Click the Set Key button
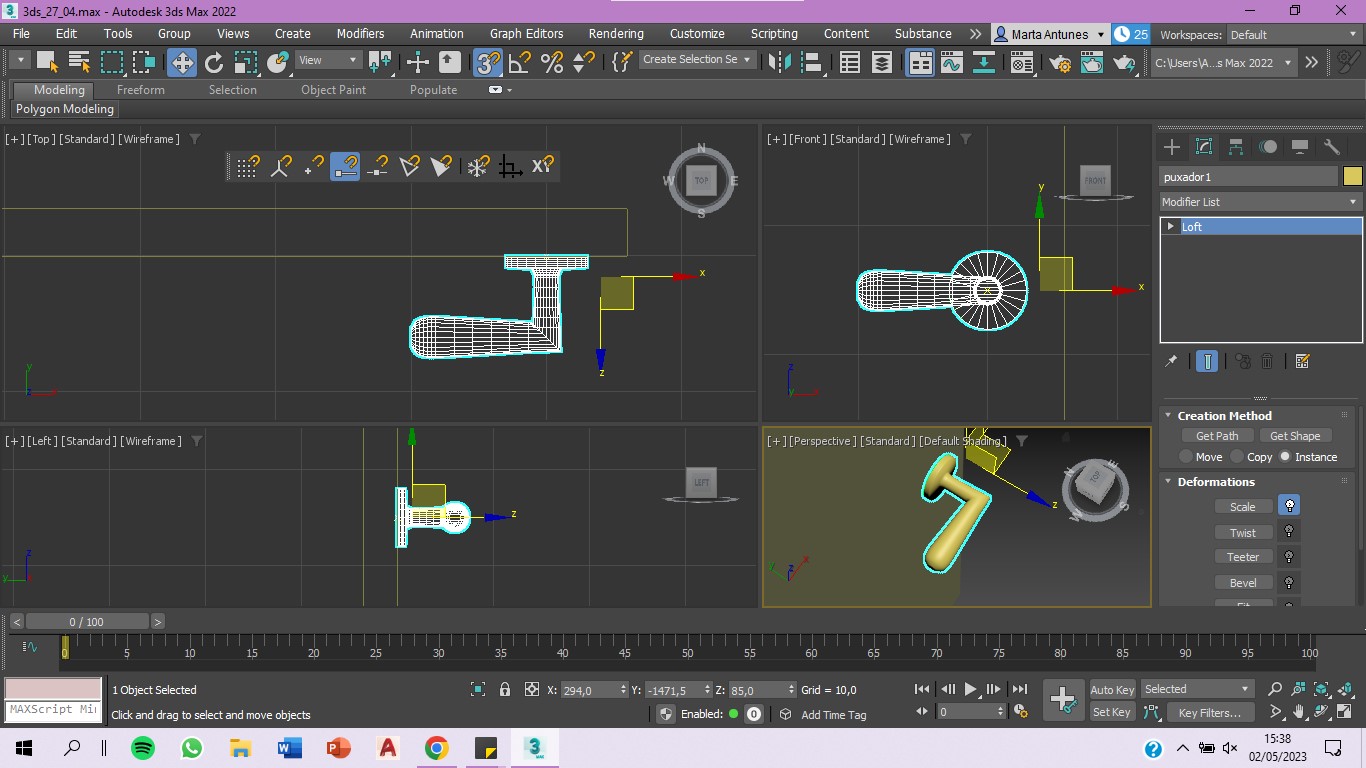This screenshot has width=1366, height=768. point(1112,712)
